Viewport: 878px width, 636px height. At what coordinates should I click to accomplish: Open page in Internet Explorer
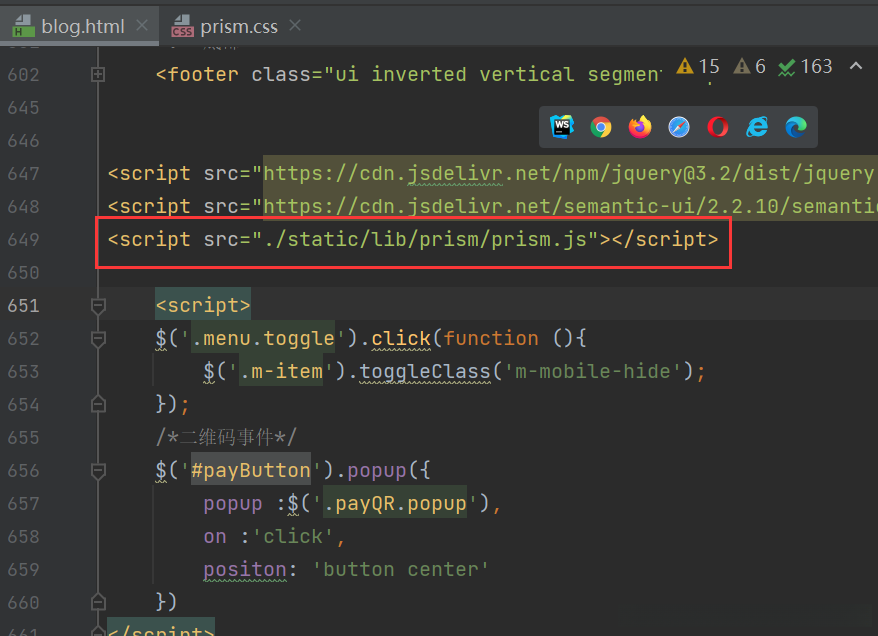[x=757, y=127]
